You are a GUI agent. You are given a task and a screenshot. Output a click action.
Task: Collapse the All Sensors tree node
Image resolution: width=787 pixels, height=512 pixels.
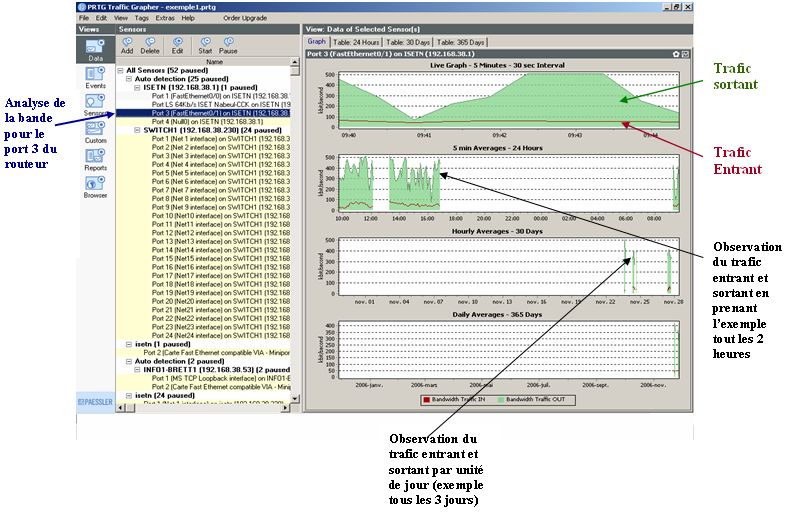point(120,71)
